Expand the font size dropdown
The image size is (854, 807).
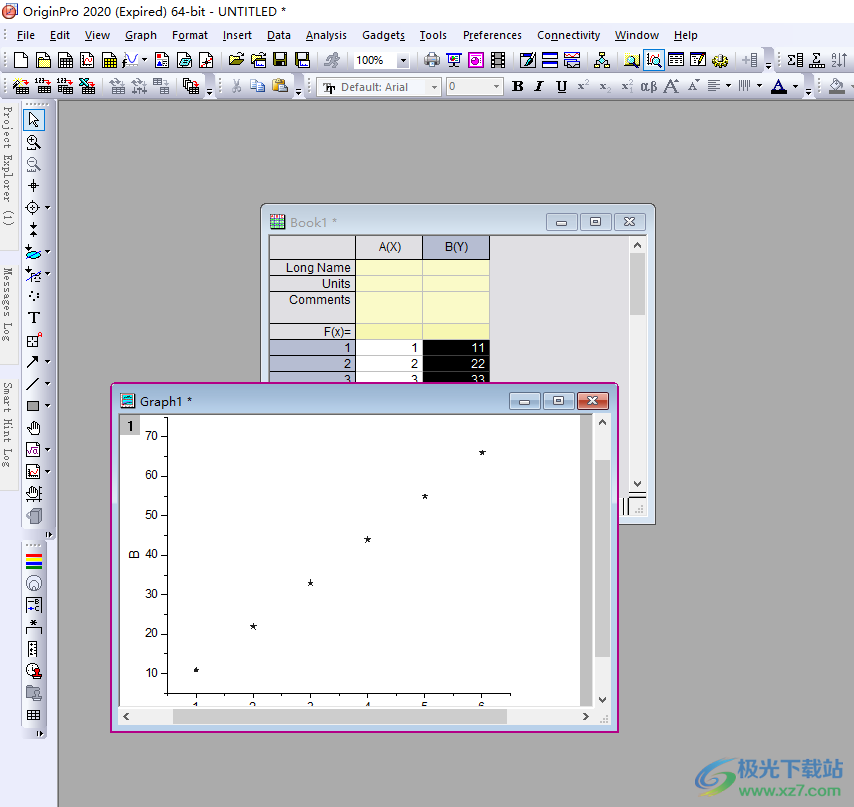(x=496, y=87)
